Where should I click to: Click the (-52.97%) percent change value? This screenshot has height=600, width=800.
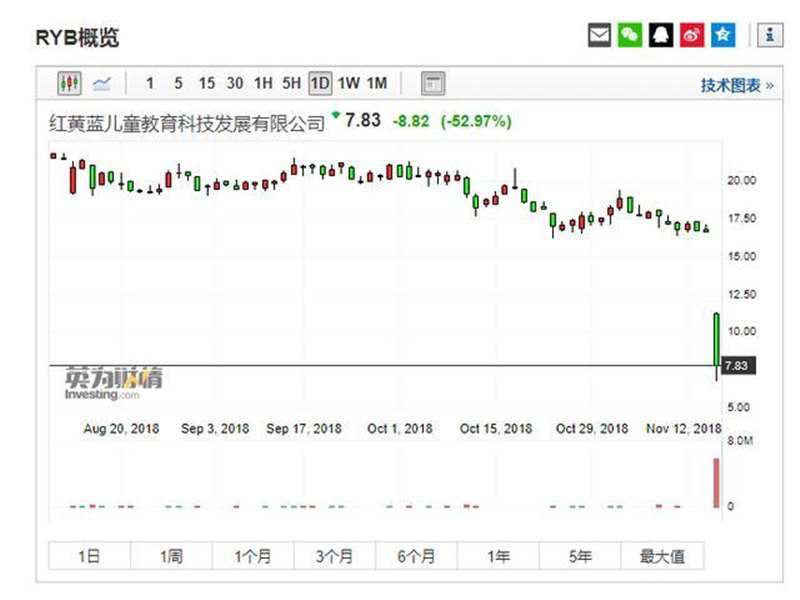(476, 121)
